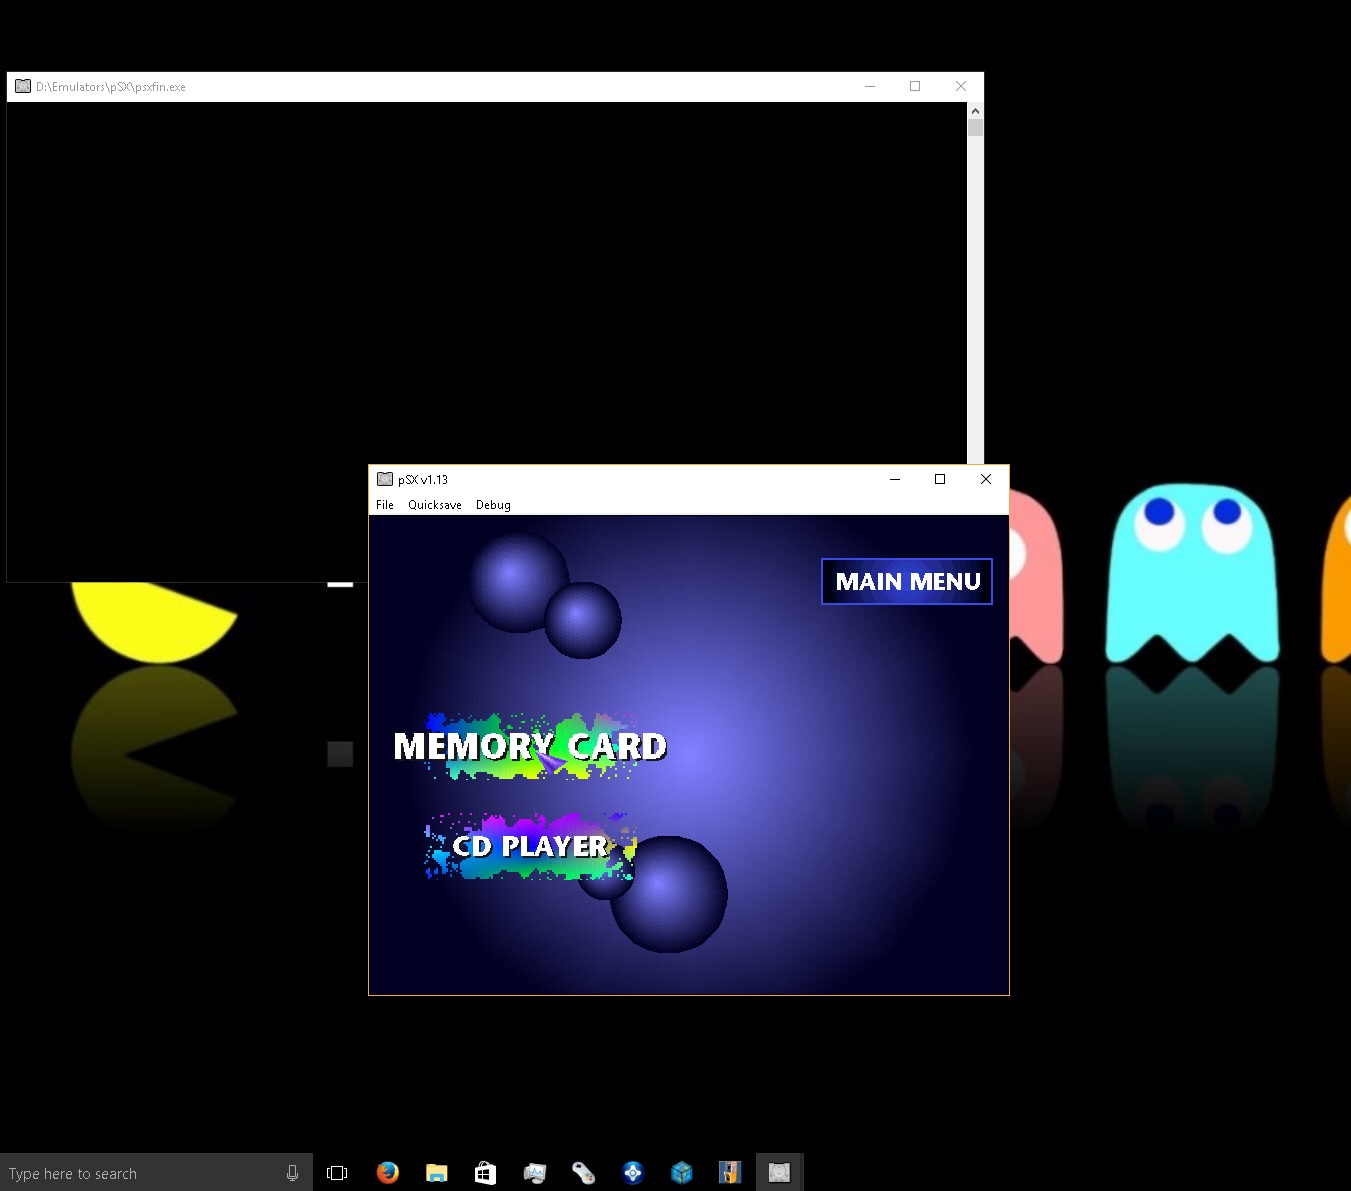Minimize the pSX v1.13 window
The height and width of the screenshot is (1191, 1351).
point(895,479)
